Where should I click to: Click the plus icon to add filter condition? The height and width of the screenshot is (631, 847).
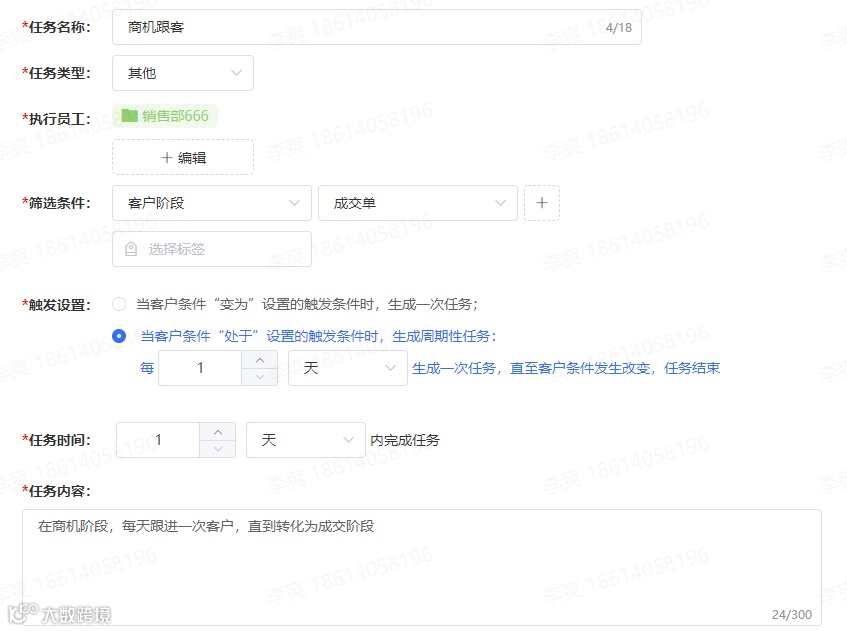click(542, 202)
